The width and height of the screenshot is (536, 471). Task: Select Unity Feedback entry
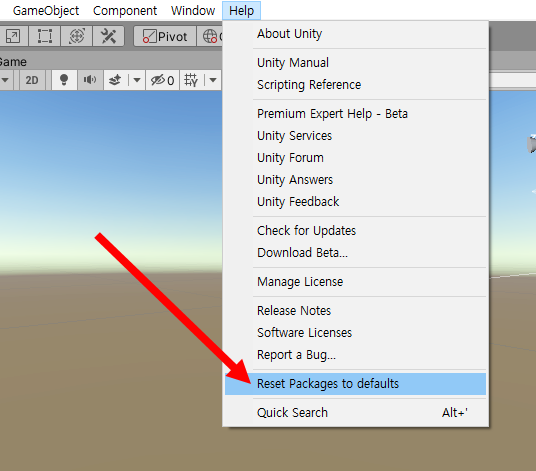tap(355, 202)
